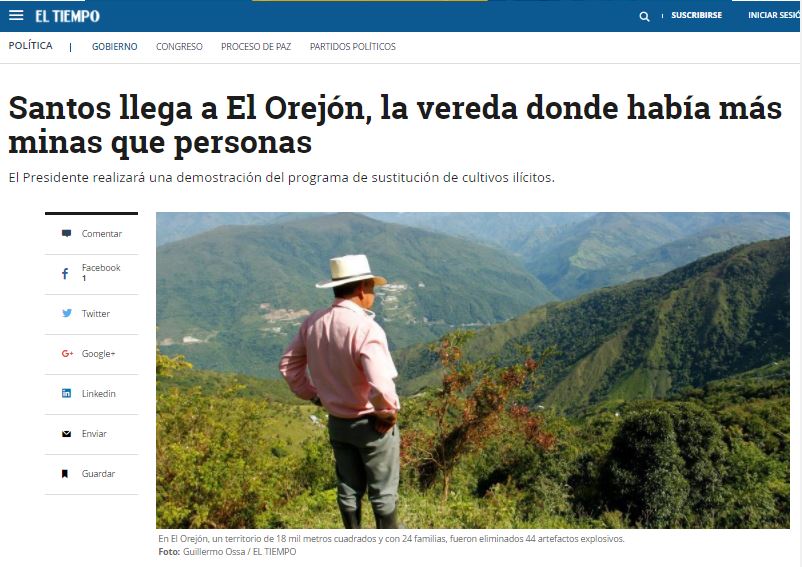Viewport: 802px width, 567px height.
Task: Click the search magnifier icon
Action: 644,16
